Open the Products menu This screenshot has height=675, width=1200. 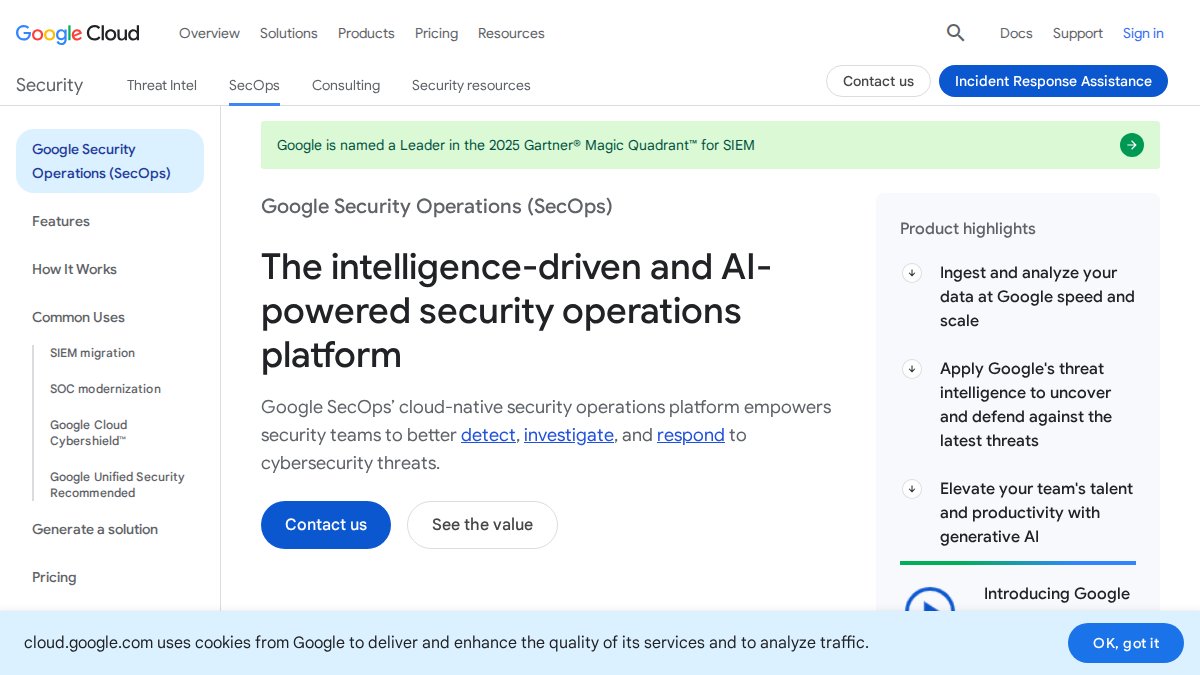tap(366, 33)
